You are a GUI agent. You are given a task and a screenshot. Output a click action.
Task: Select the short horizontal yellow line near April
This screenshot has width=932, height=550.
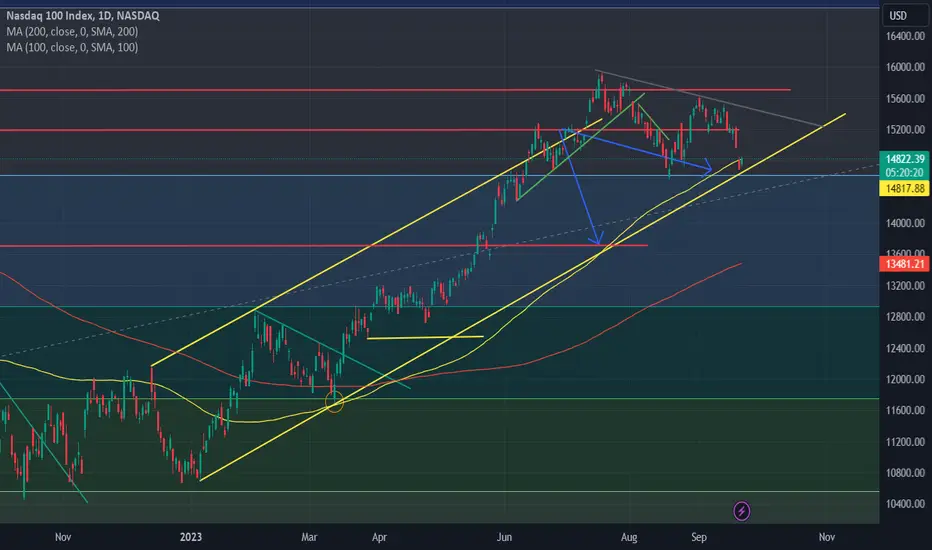click(x=425, y=337)
